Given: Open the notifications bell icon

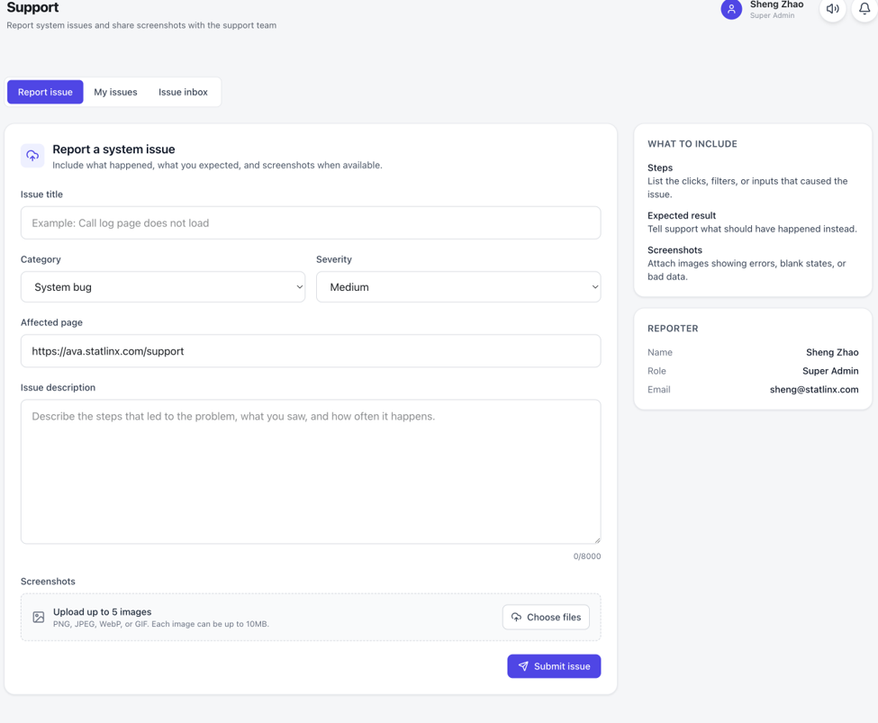Looking at the screenshot, I should coord(865,8).
